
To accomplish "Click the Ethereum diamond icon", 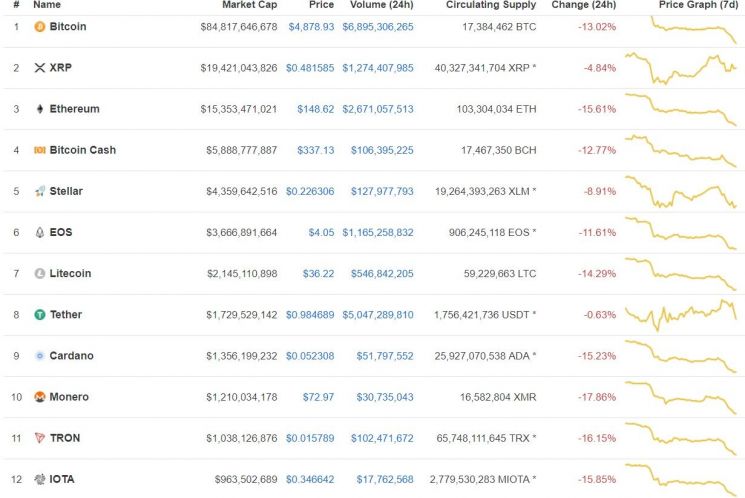I will [40, 109].
